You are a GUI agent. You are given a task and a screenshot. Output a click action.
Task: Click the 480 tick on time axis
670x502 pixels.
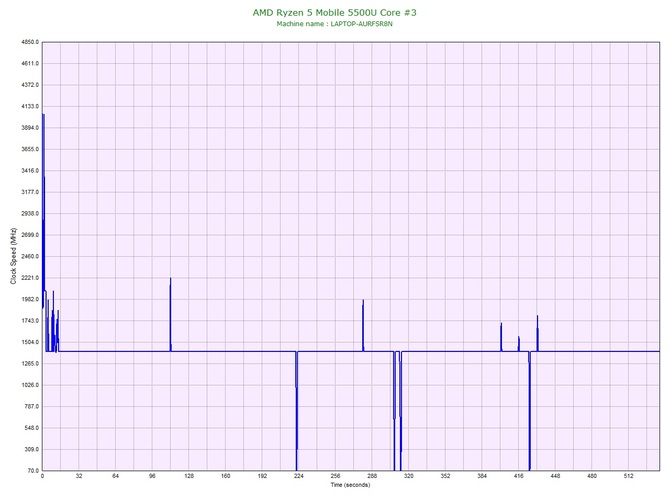592,476
